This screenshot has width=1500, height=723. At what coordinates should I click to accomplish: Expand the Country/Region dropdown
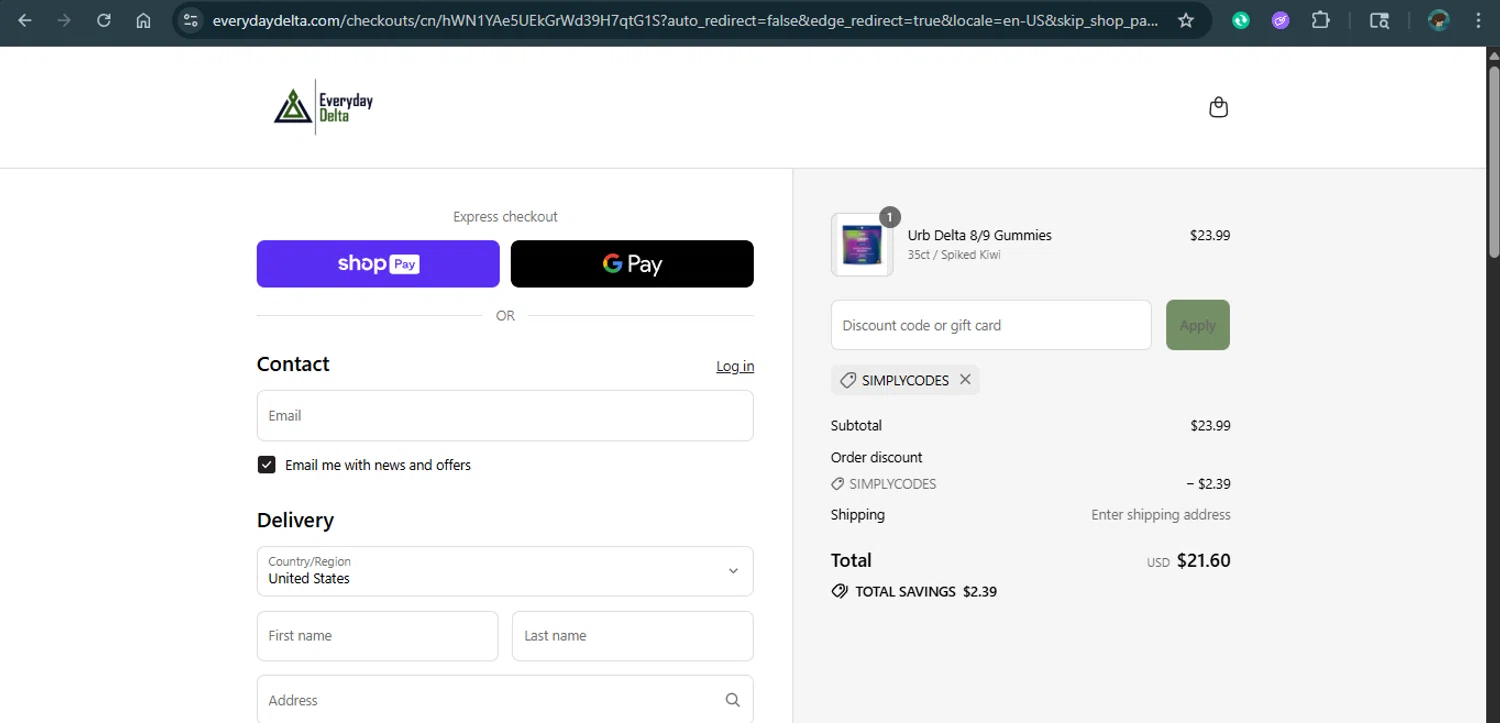[x=505, y=571]
